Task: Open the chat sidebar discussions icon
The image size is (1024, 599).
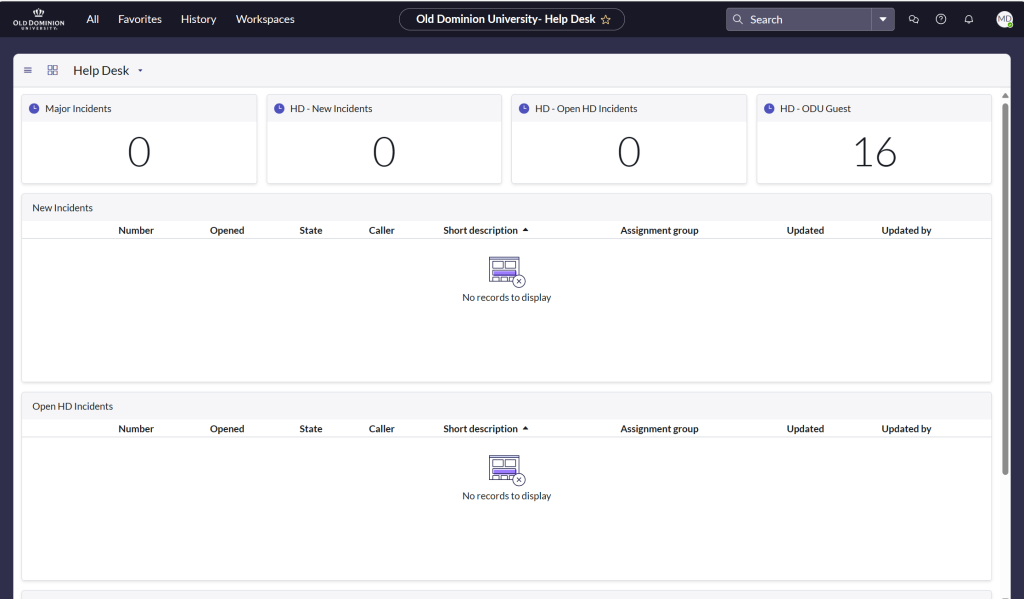Action: point(914,20)
